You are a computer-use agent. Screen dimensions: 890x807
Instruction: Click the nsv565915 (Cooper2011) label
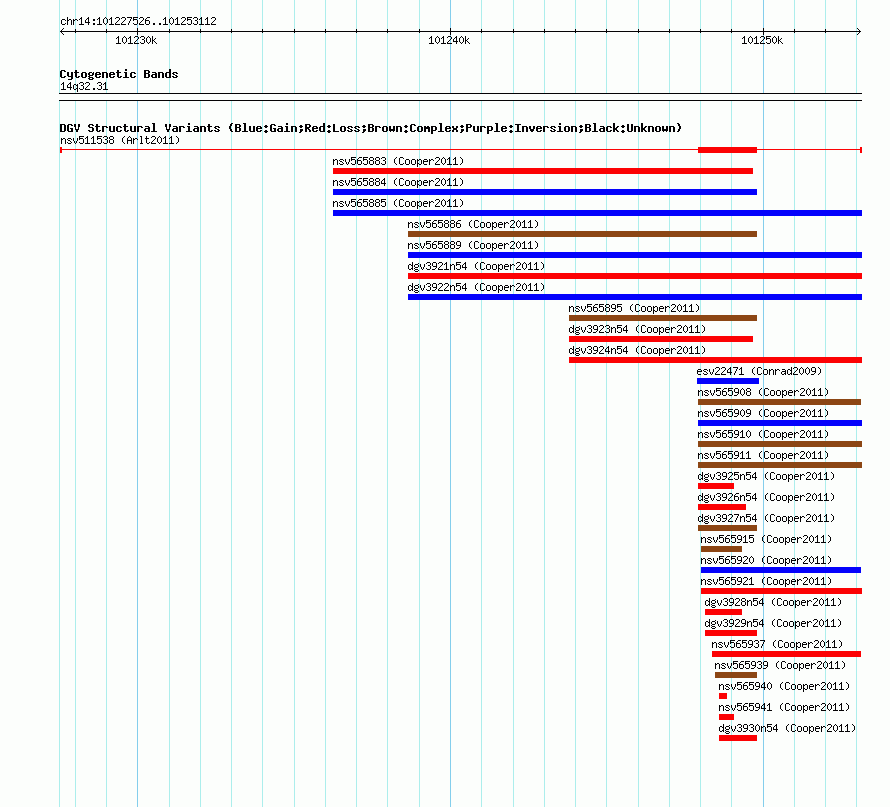[x=766, y=539]
